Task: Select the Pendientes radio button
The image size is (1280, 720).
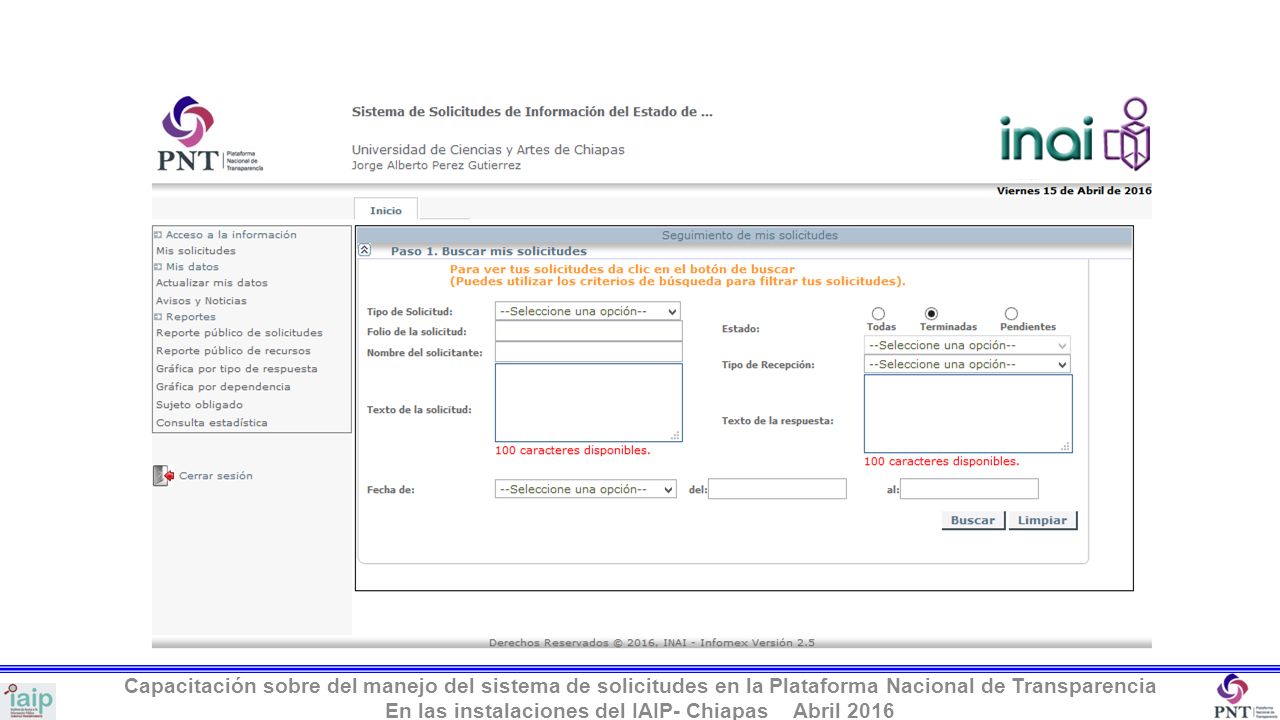Action: tap(1011, 314)
